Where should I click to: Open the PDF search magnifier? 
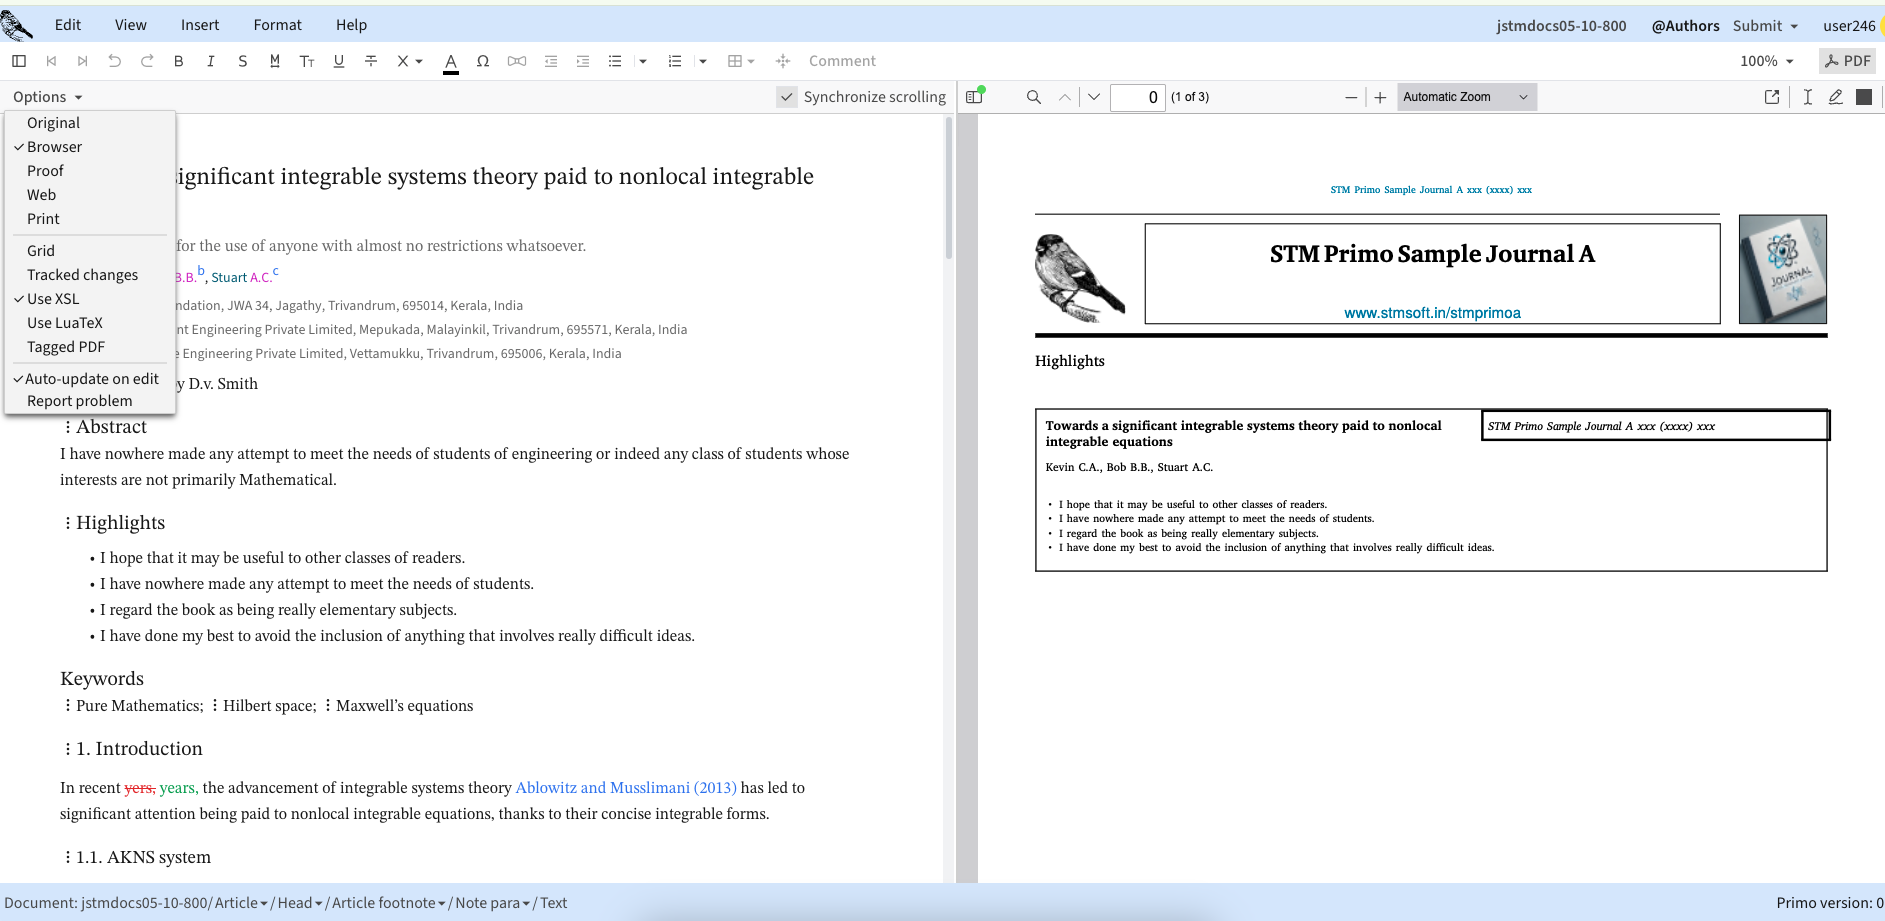[1034, 97]
